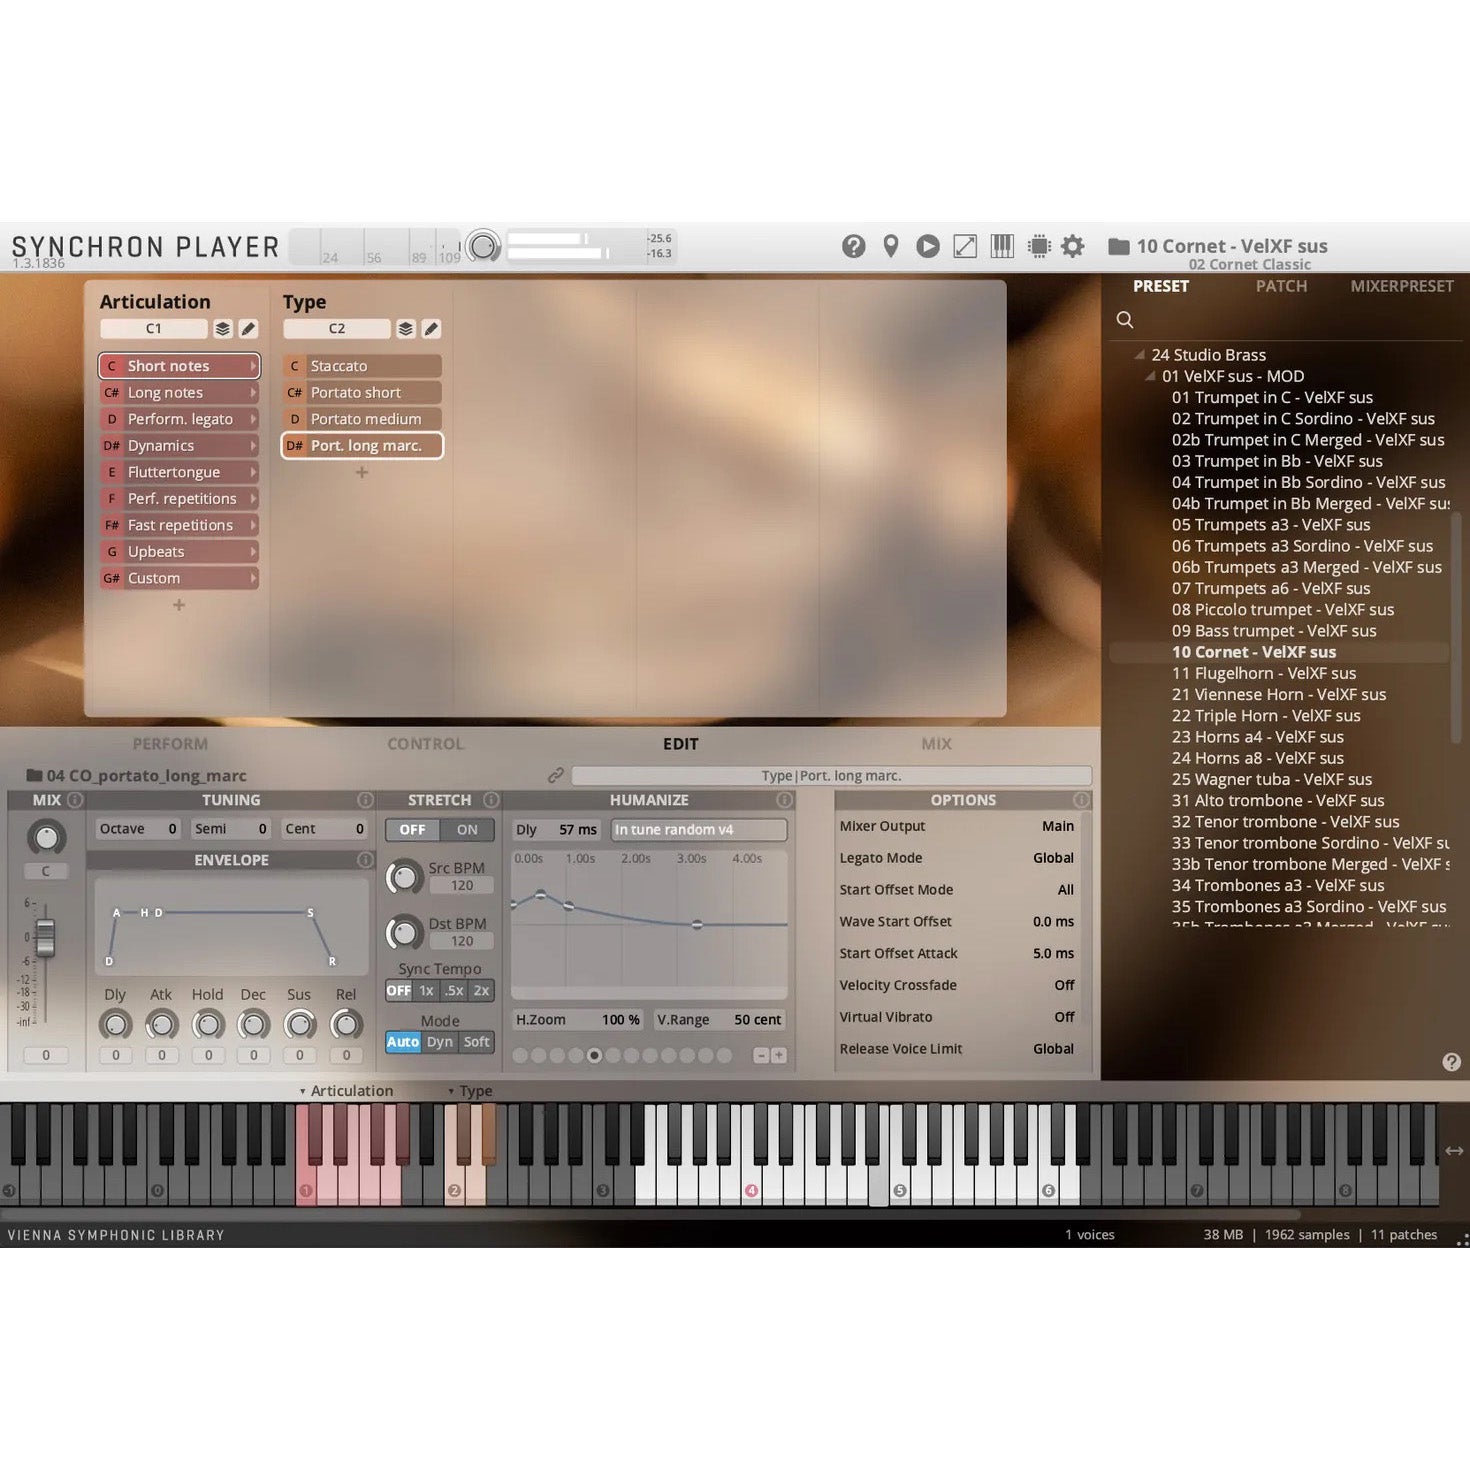
Task: Set Sync Tempo to 2x
Action: coord(481,991)
